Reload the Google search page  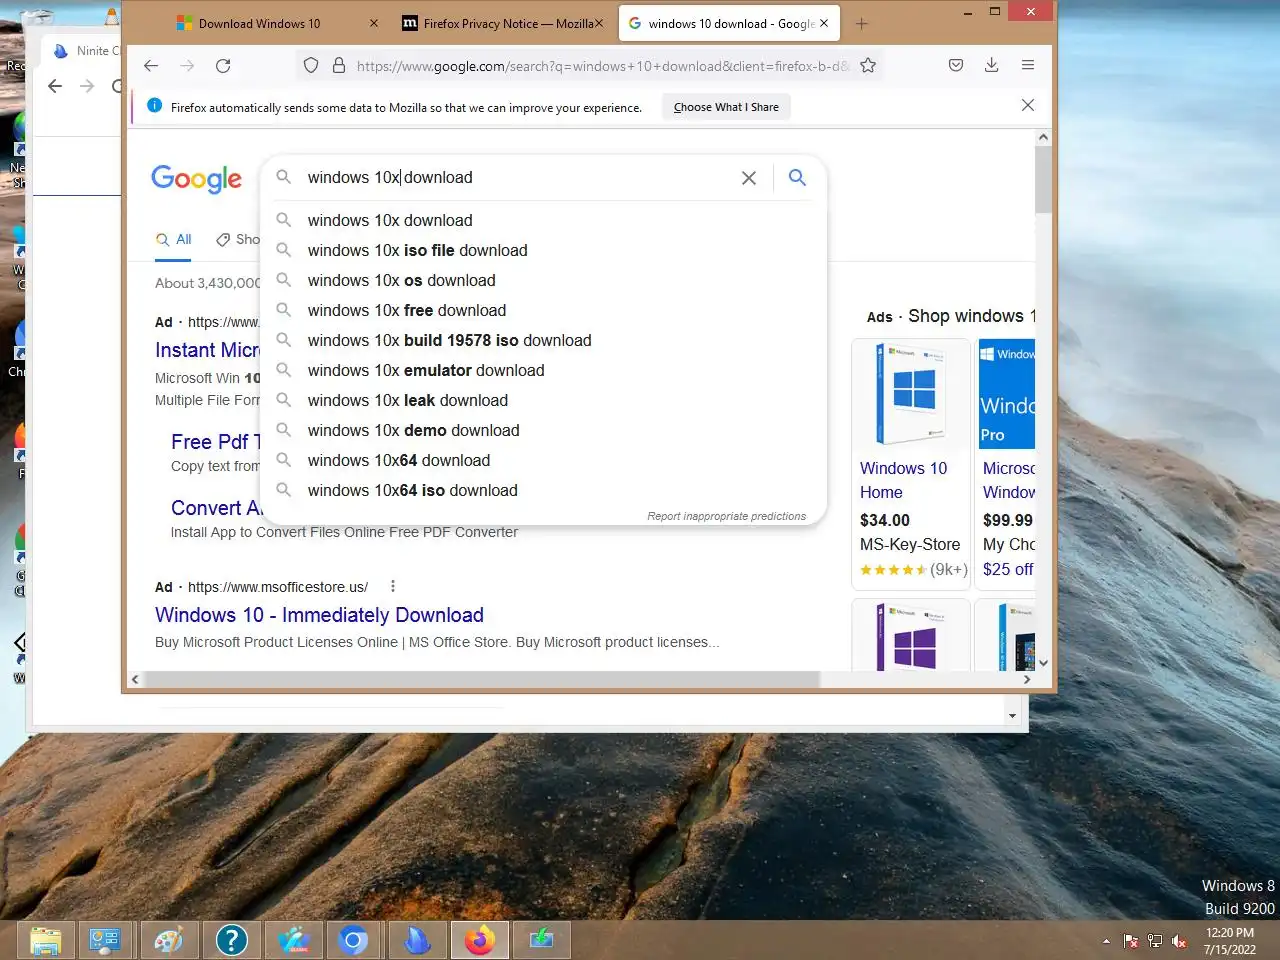[x=223, y=66]
